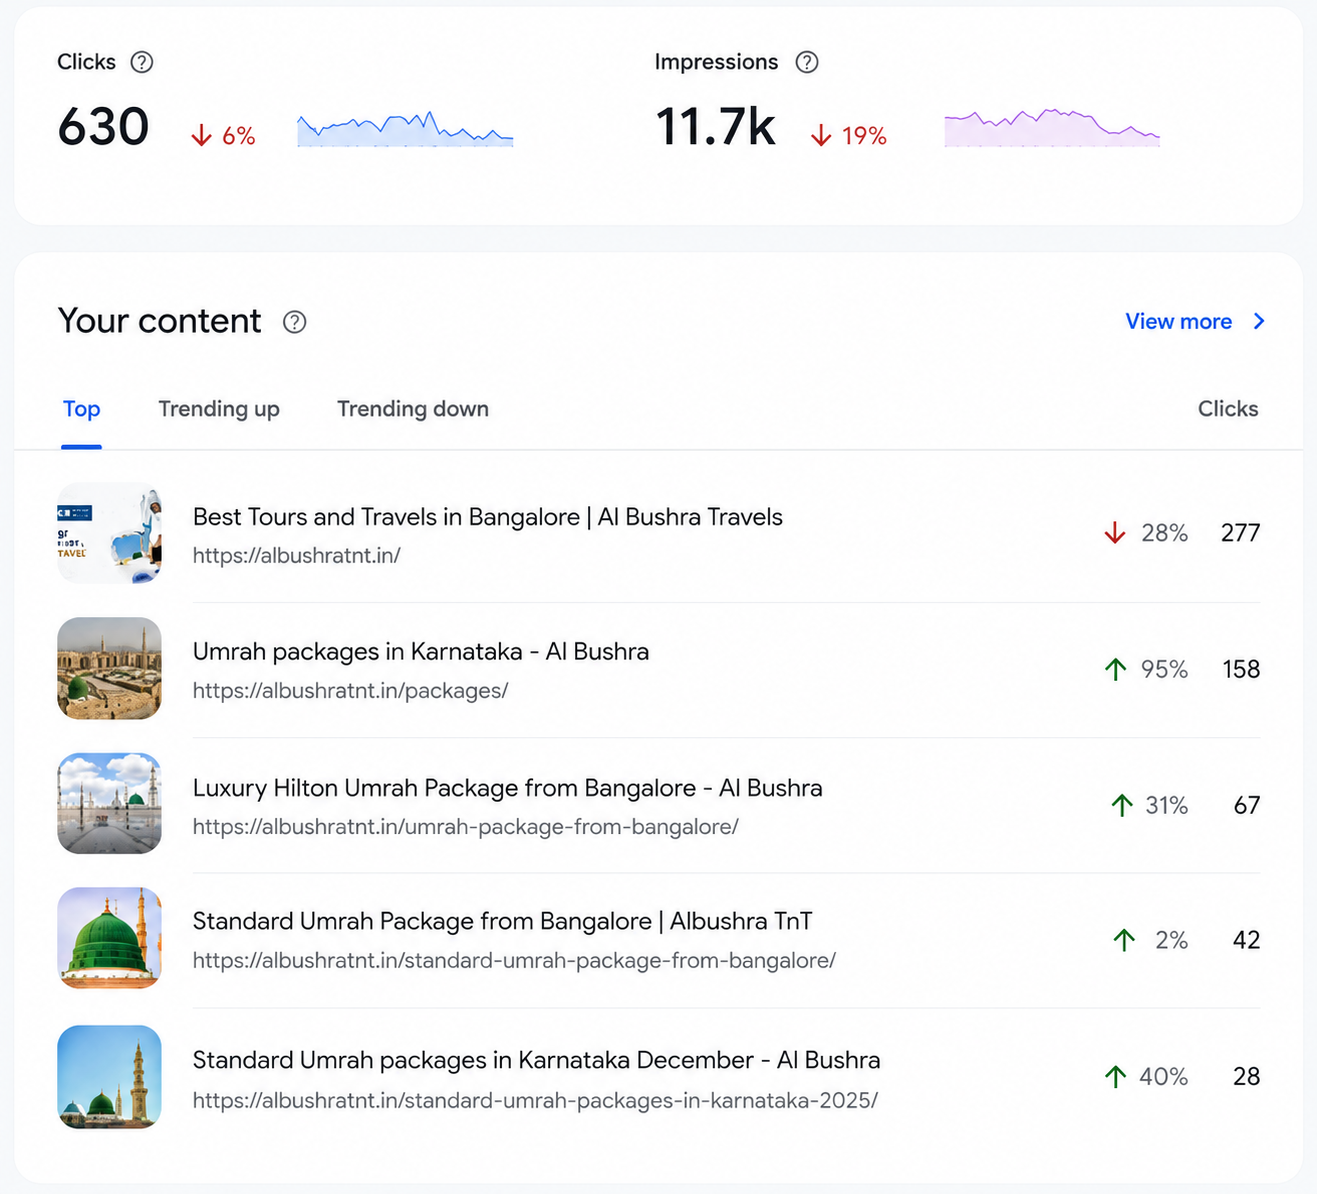This screenshot has height=1194, width=1317.
Task: Switch to the Trending up tab
Action: pos(219,409)
